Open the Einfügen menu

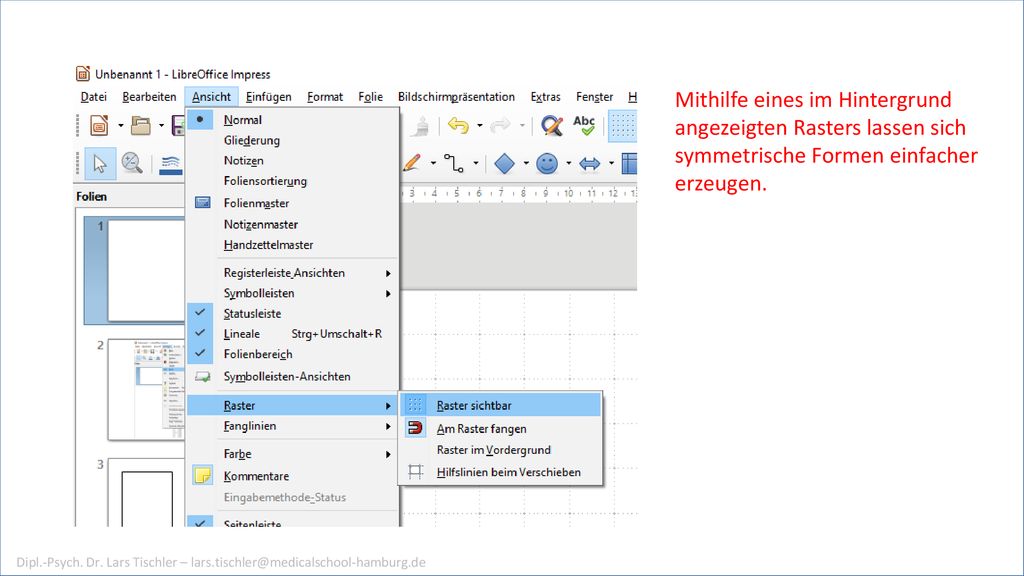pyautogui.click(x=268, y=97)
